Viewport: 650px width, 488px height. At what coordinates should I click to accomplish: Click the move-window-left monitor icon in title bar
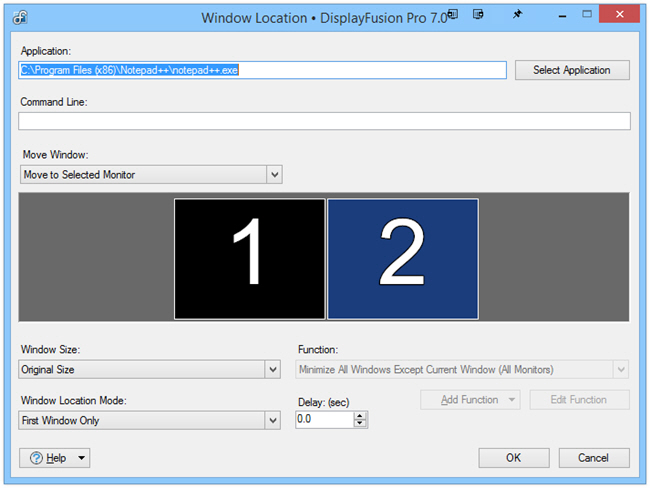(x=453, y=15)
